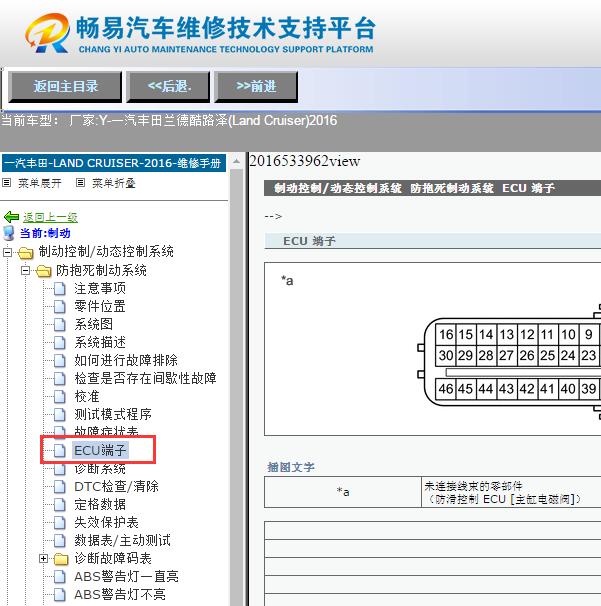Click the green back arrow icon

[11, 217]
